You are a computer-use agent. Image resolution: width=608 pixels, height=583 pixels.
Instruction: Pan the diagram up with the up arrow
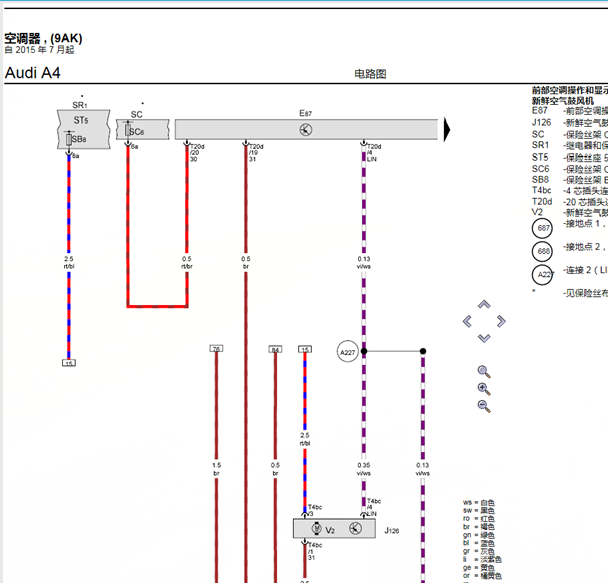tap(484, 304)
